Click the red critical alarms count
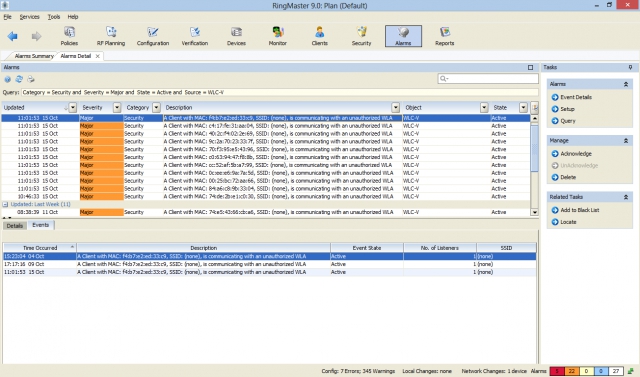This screenshot has height=377, width=640. [557, 371]
